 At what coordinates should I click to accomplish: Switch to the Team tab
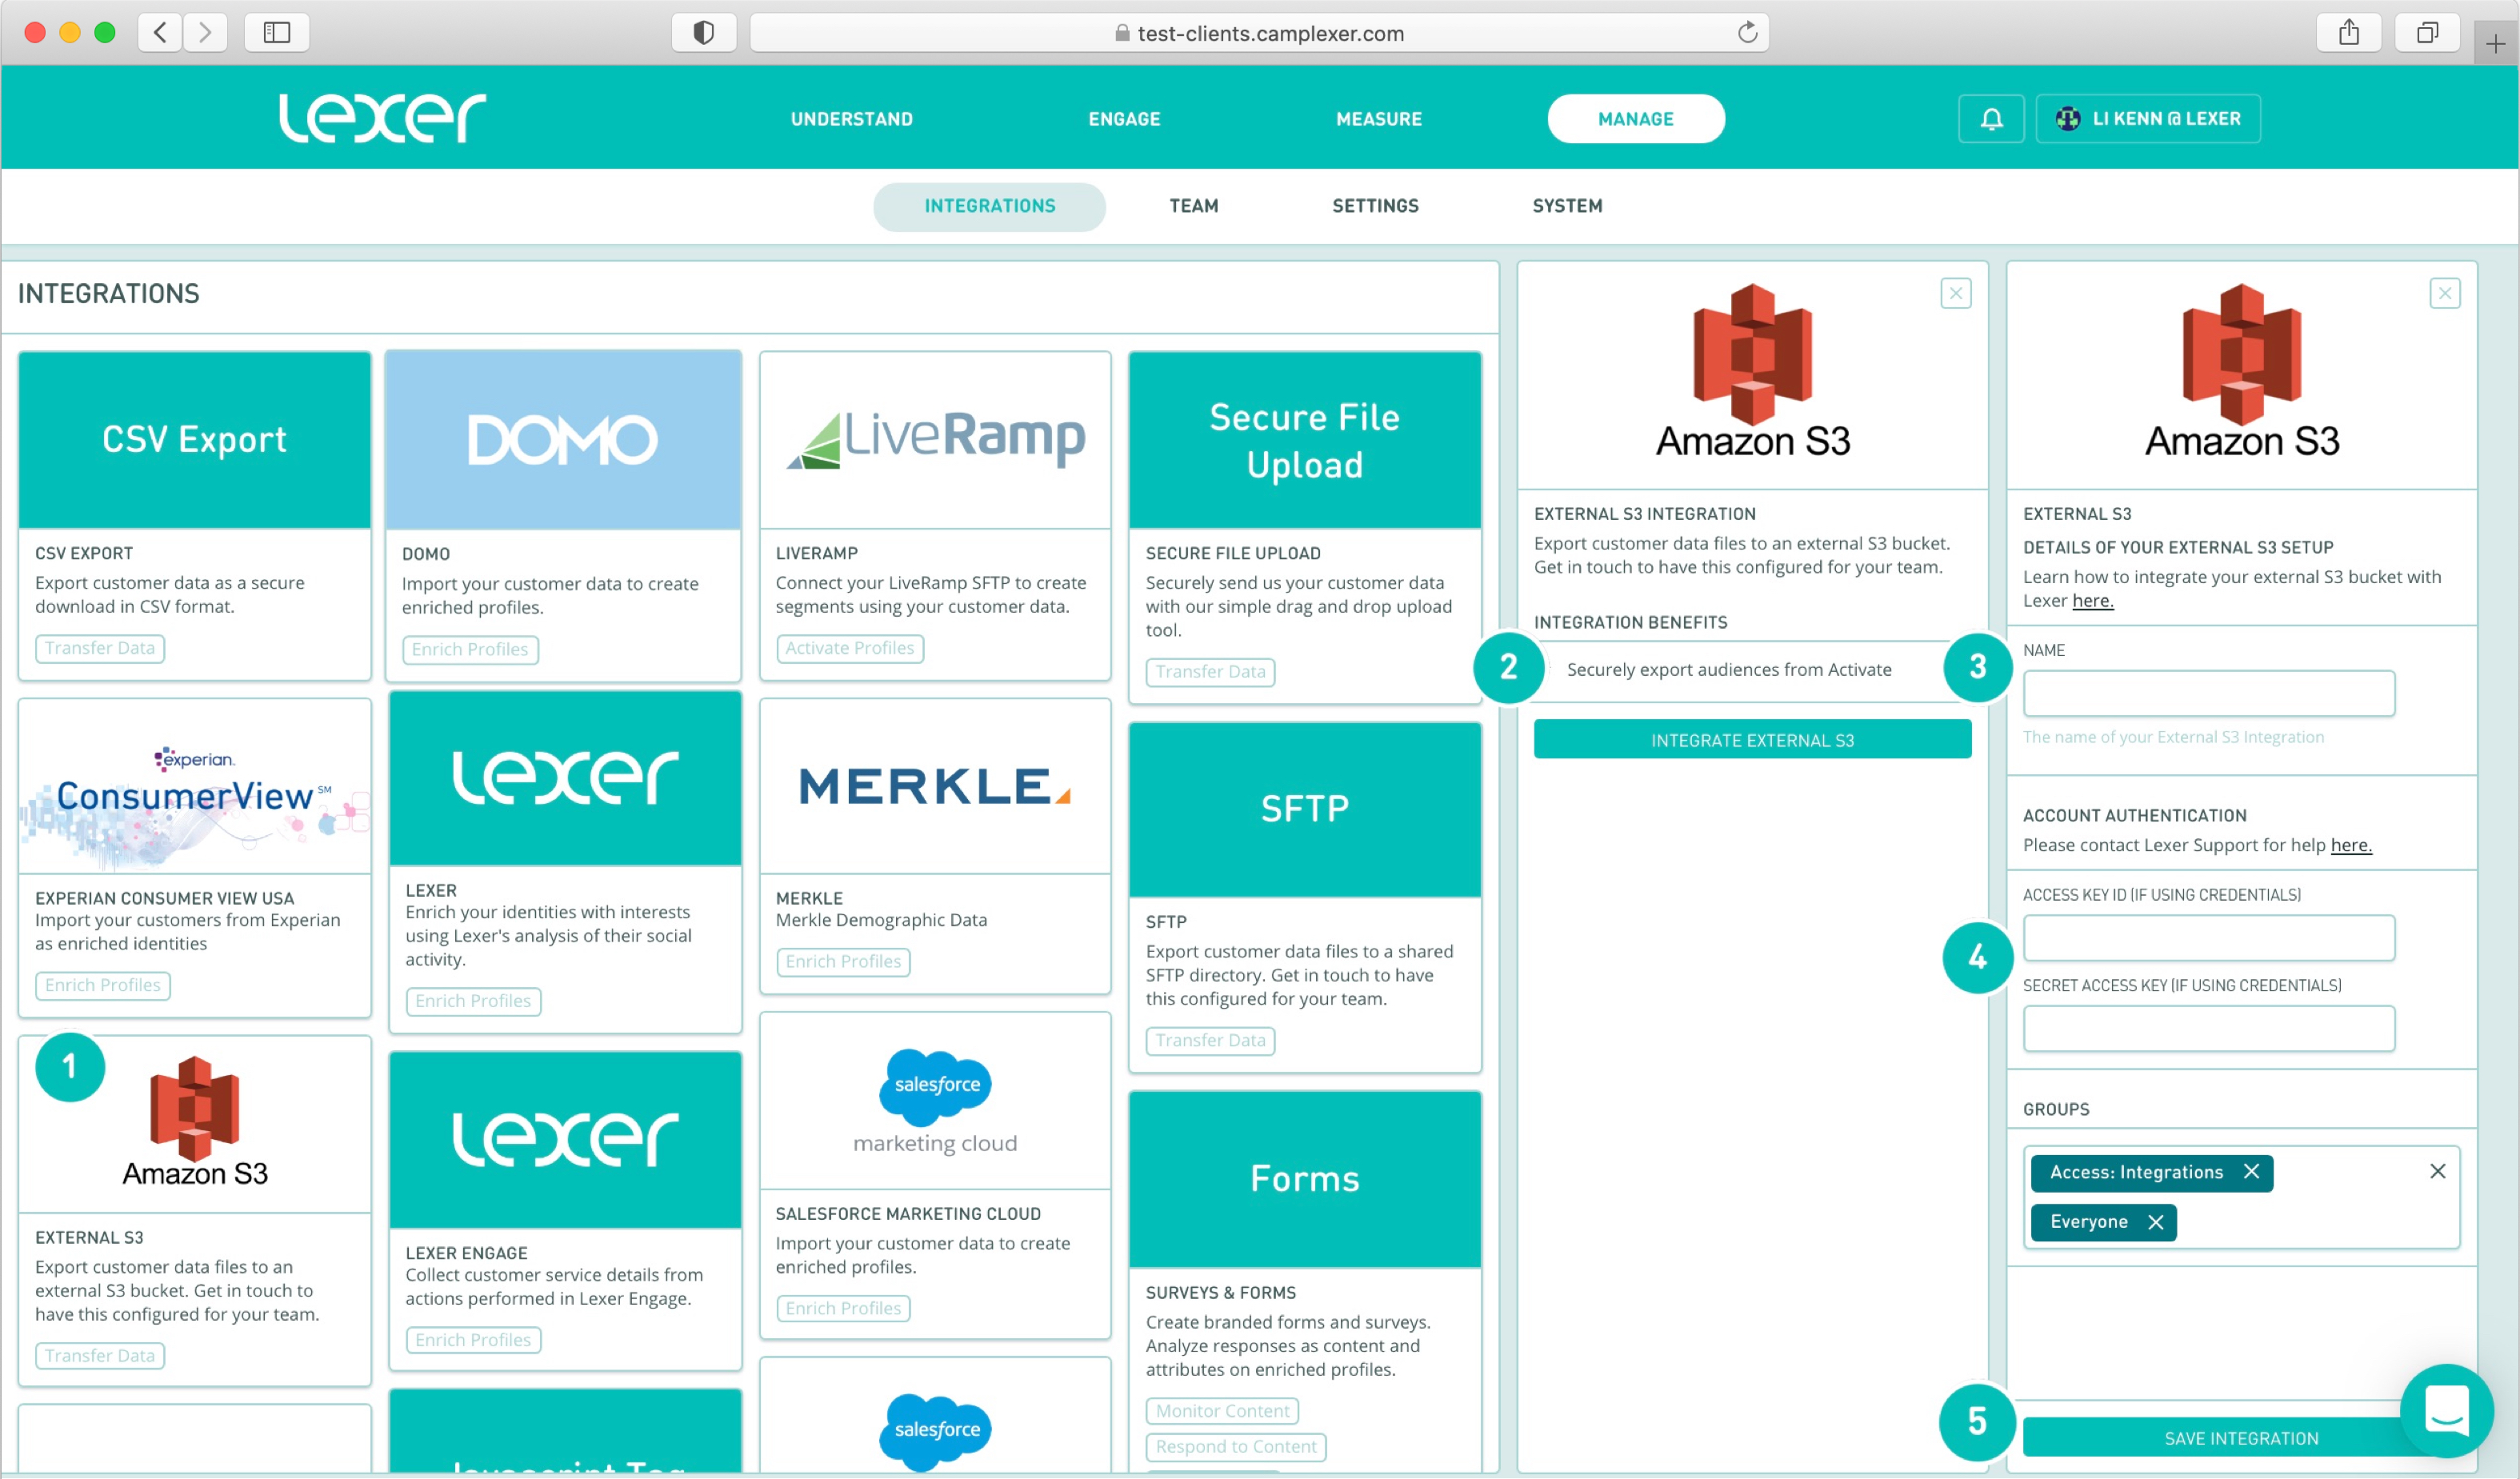1193,206
